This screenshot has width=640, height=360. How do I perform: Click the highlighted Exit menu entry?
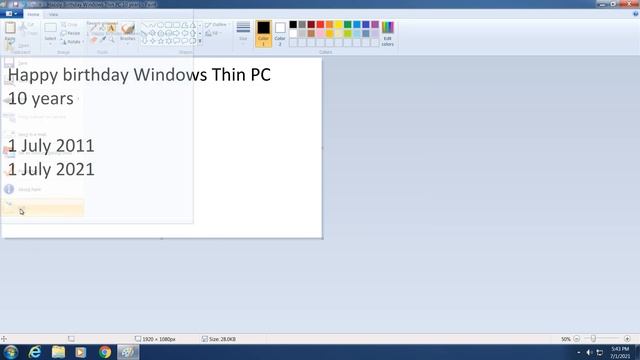pos(42,207)
